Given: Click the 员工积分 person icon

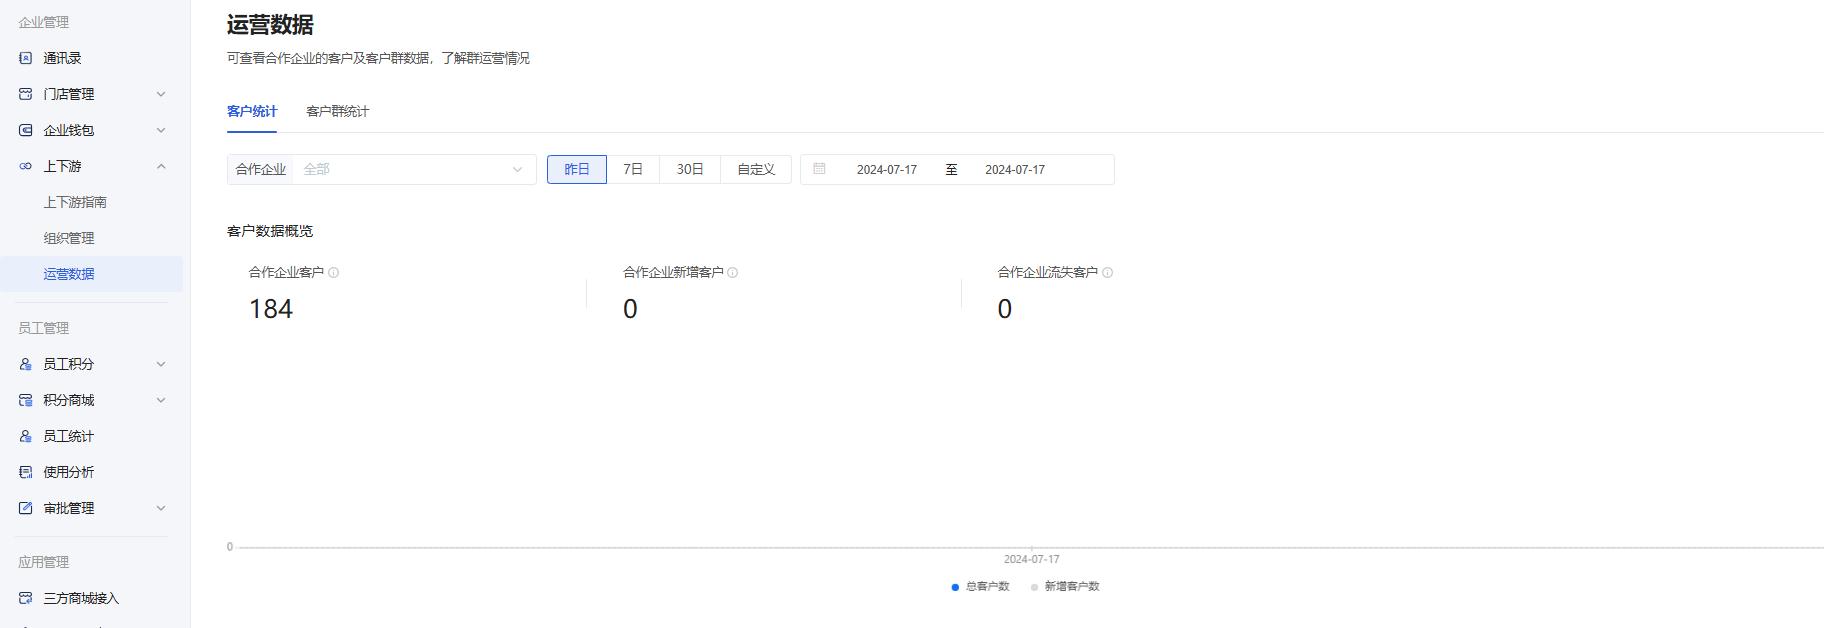Looking at the screenshot, I should (x=26, y=364).
